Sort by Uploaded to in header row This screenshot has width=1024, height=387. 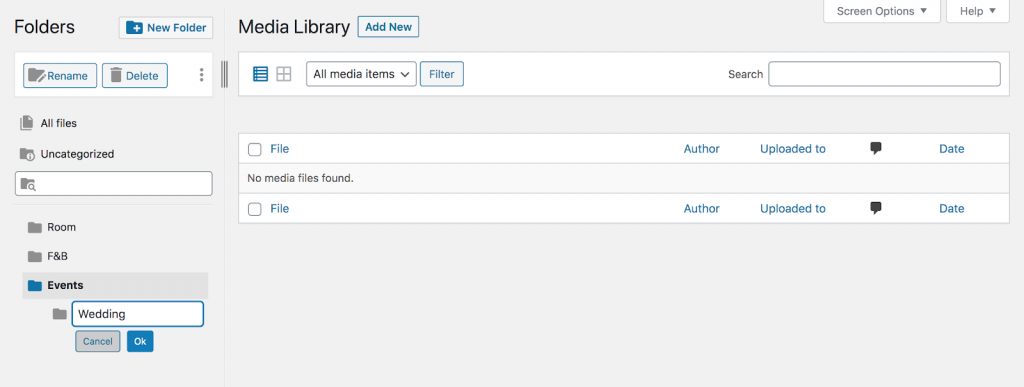click(793, 149)
